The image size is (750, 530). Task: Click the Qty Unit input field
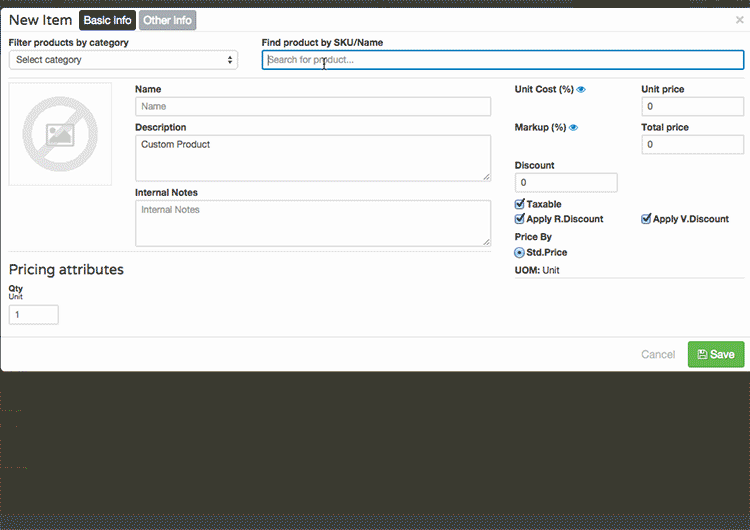pos(34,315)
